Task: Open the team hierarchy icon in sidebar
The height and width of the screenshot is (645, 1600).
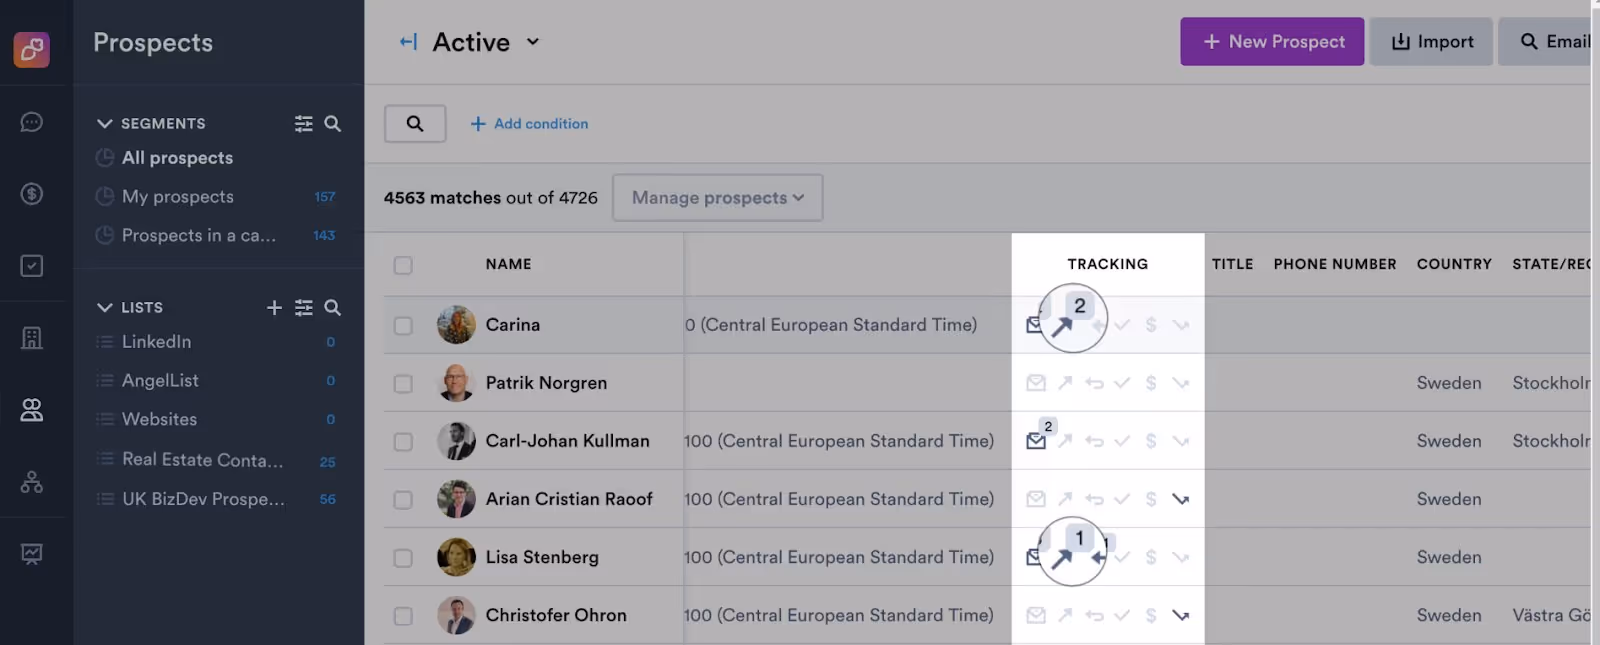Action: pyautogui.click(x=32, y=482)
